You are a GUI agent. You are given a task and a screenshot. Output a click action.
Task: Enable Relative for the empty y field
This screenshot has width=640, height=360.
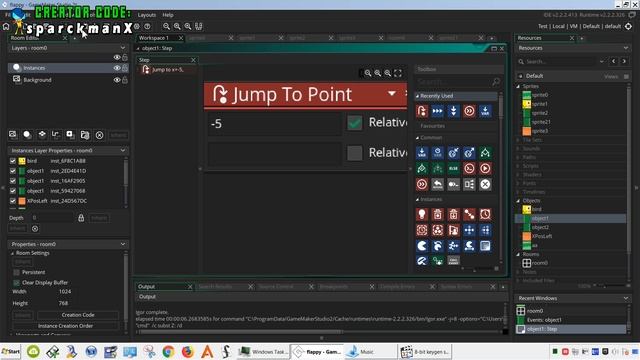tap(355, 153)
